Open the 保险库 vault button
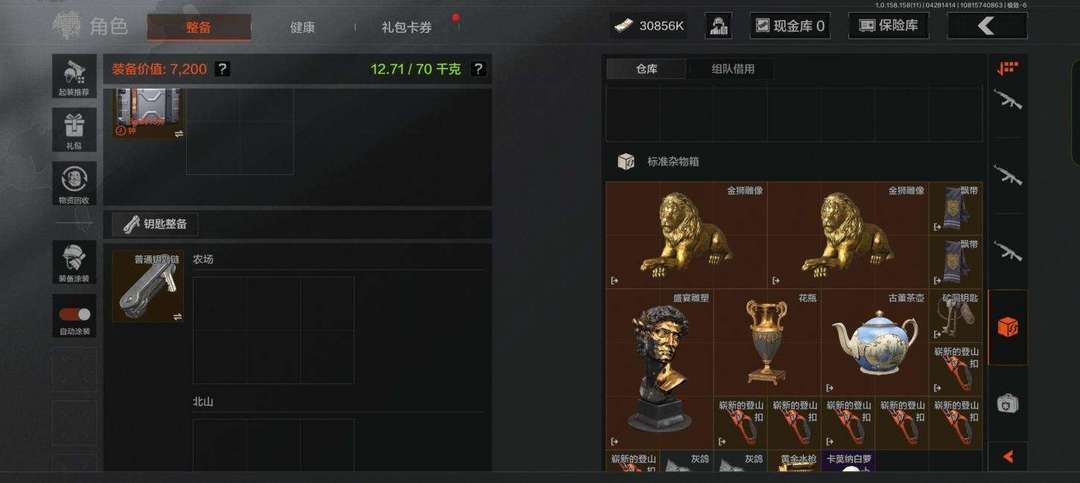Viewport: 1080px width, 483px height. click(x=889, y=26)
